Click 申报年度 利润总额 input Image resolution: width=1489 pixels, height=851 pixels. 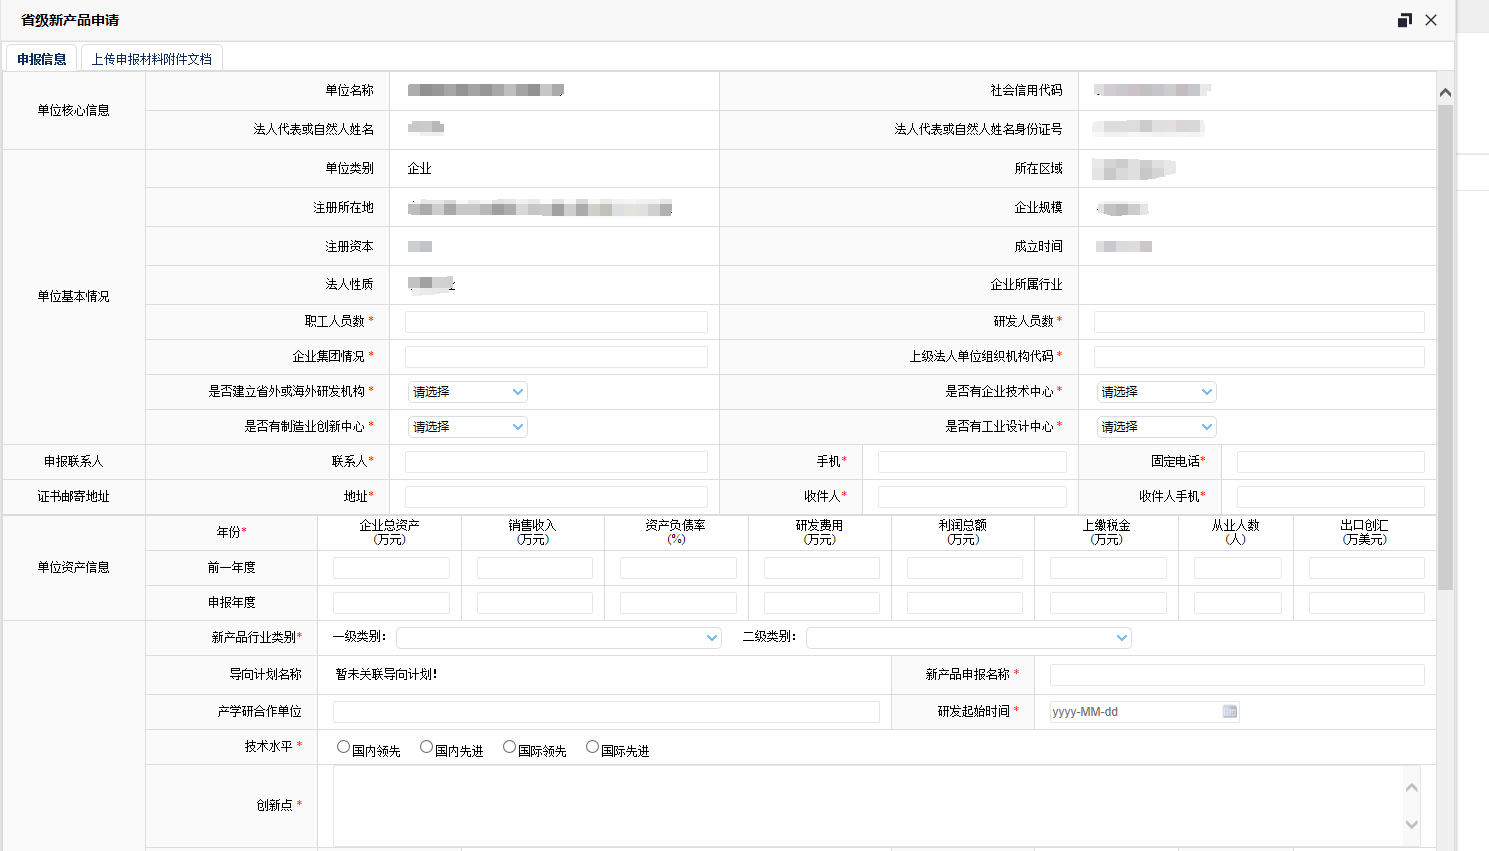click(965, 603)
